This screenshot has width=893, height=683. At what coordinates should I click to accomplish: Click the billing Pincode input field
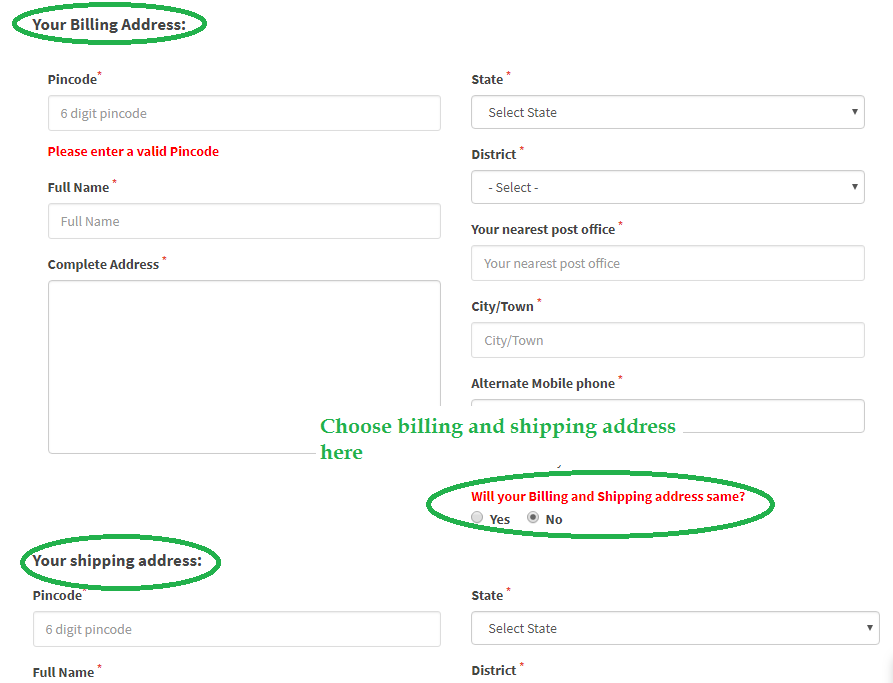pyautogui.click(x=244, y=113)
